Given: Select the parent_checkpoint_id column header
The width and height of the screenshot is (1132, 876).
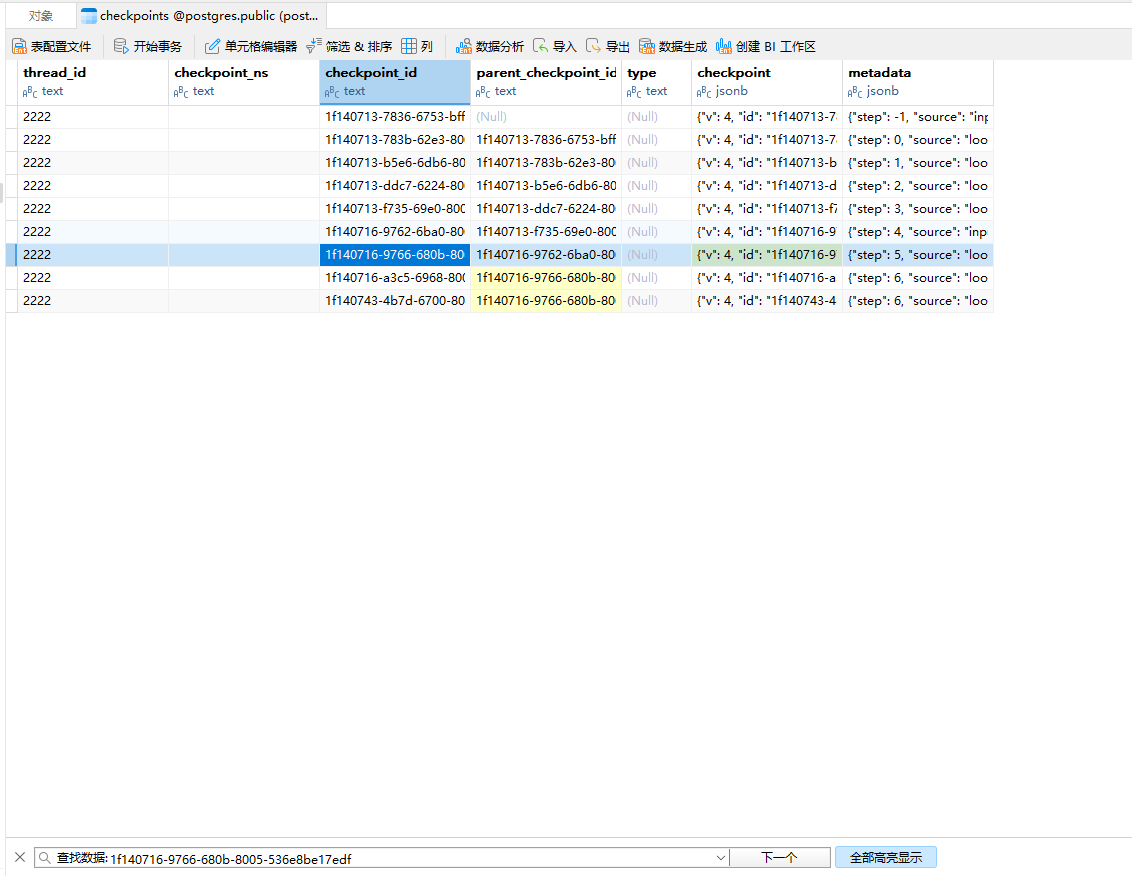Looking at the screenshot, I should point(546,82).
